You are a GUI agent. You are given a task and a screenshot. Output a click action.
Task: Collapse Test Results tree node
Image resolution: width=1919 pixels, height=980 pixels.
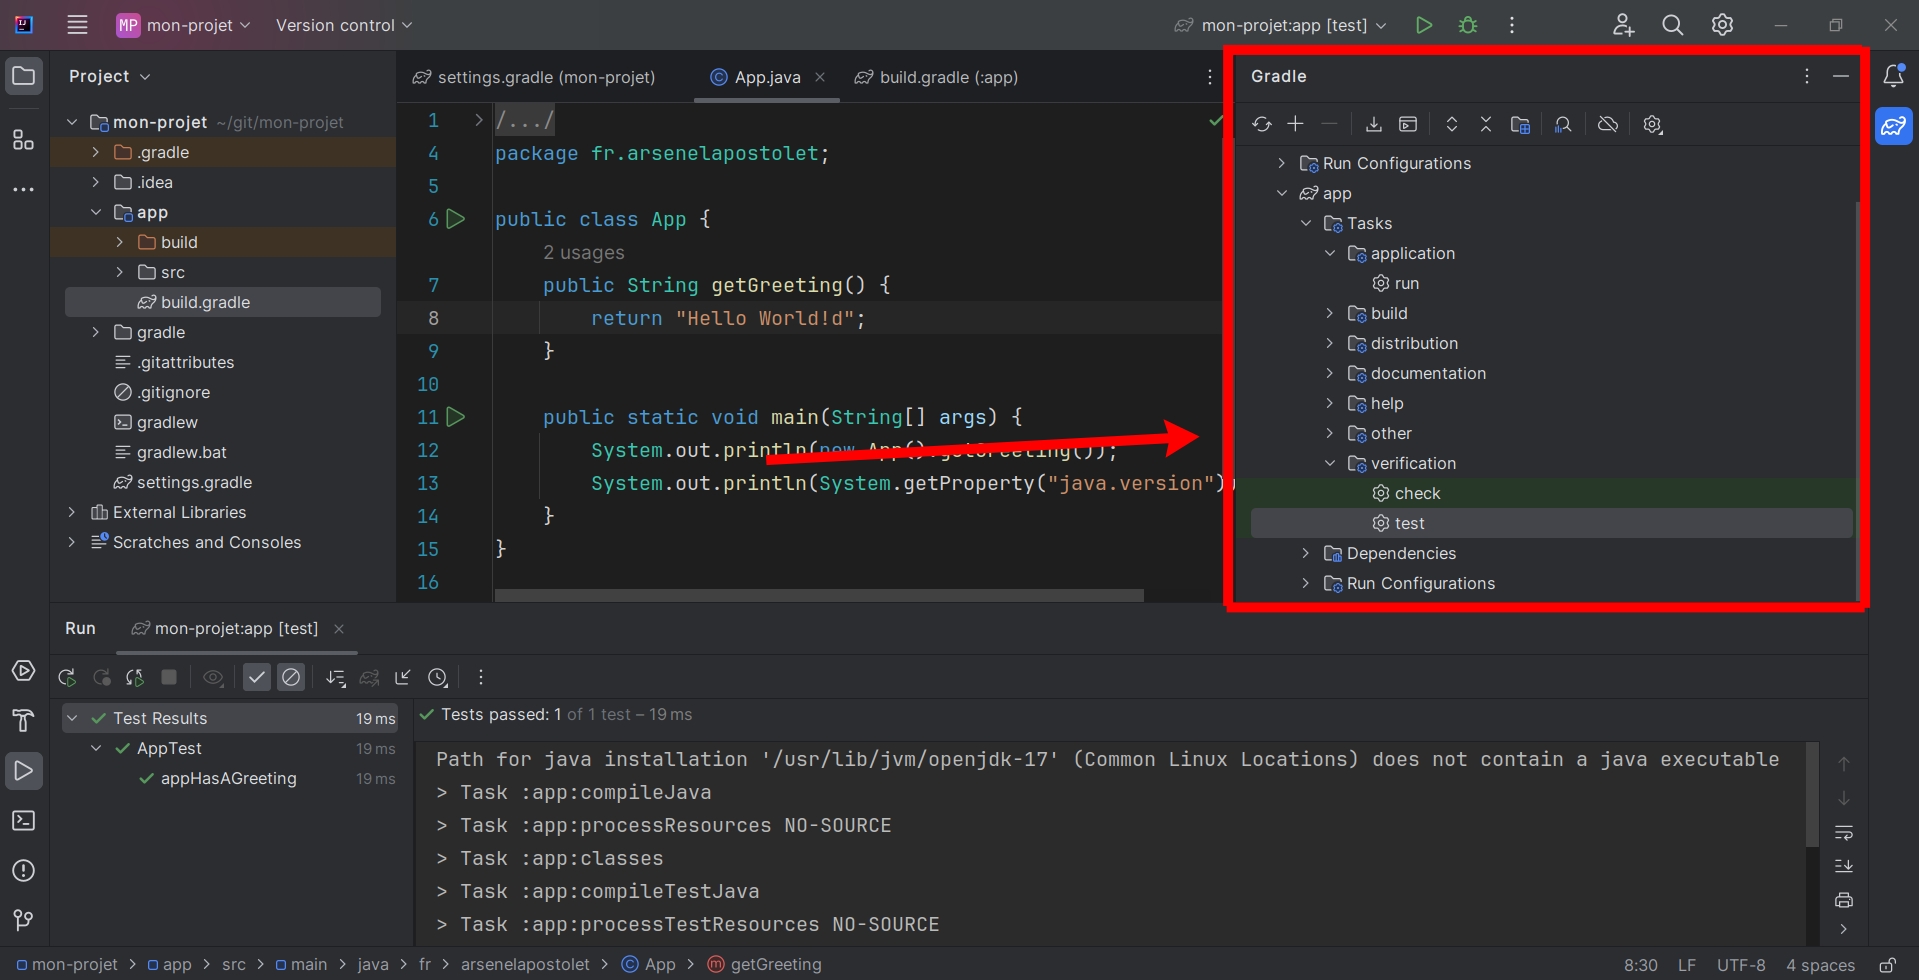(72, 718)
